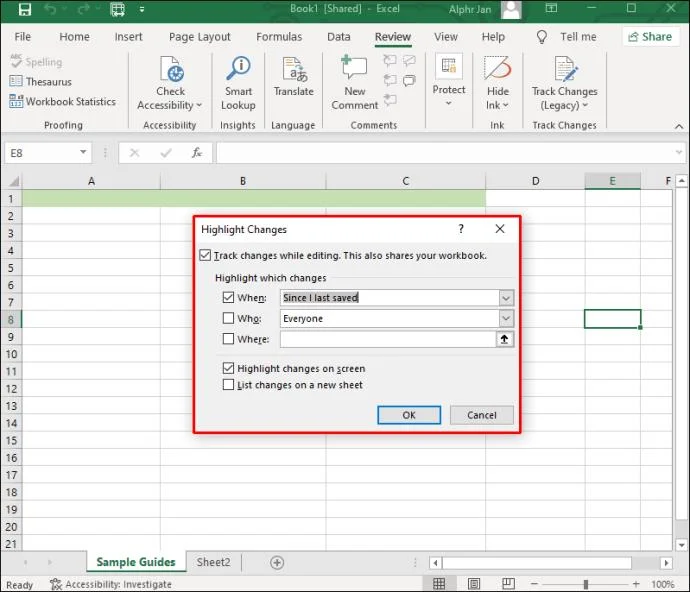Enable the Who checkbox
Viewport: 690px width, 592px height.
click(228, 318)
